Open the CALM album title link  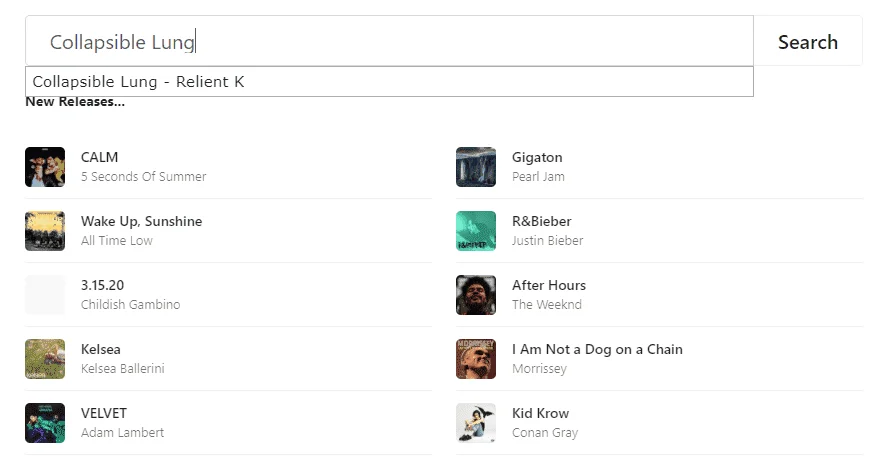pos(100,157)
